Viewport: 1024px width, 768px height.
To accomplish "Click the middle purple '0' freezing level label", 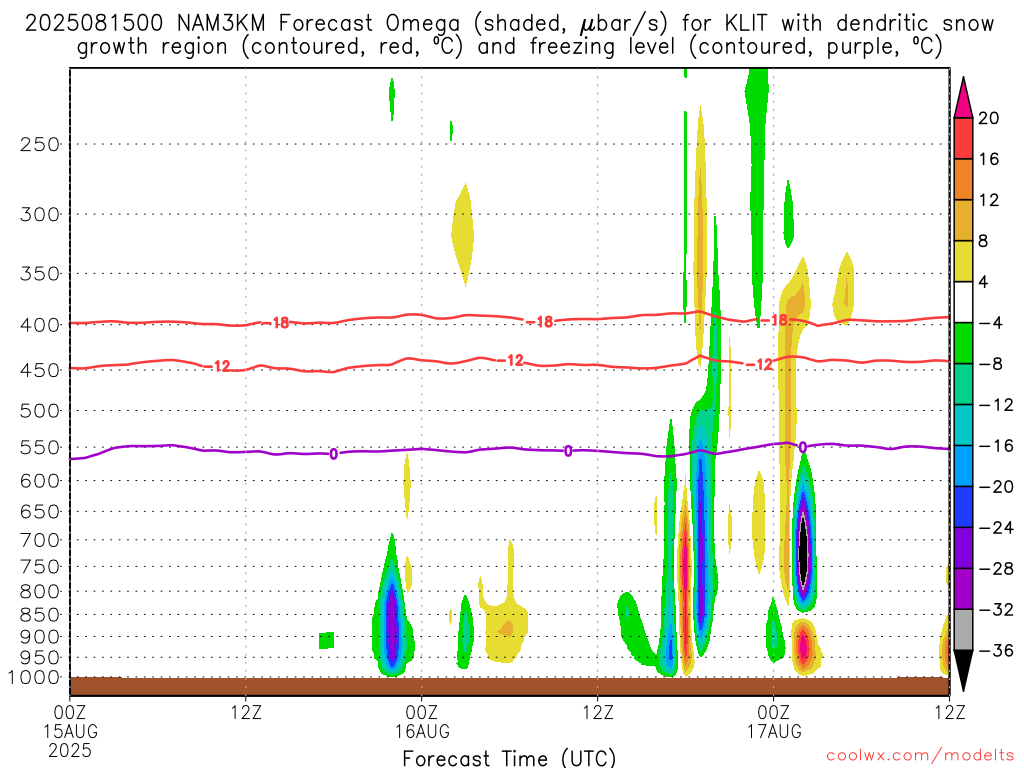I will tap(568, 451).
